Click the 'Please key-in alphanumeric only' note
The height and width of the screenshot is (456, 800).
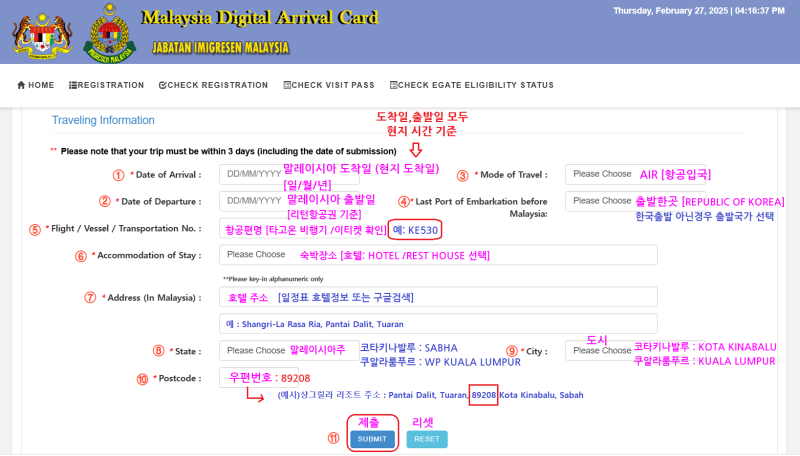click(273, 279)
